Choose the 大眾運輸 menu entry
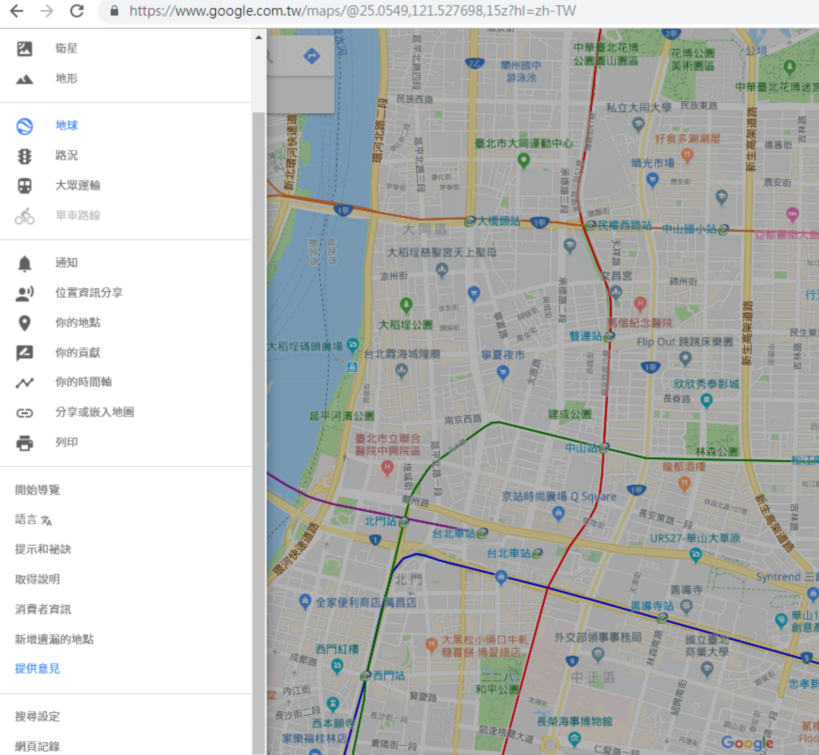The image size is (819, 755). [78, 185]
